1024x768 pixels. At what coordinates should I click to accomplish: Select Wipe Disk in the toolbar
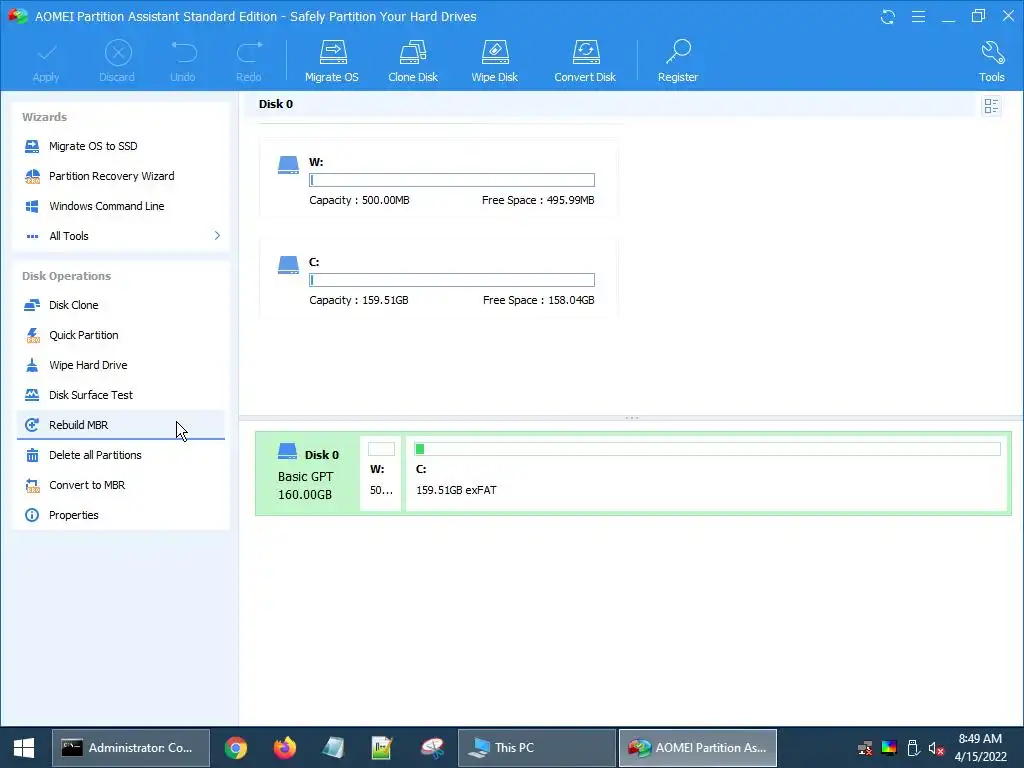494,61
